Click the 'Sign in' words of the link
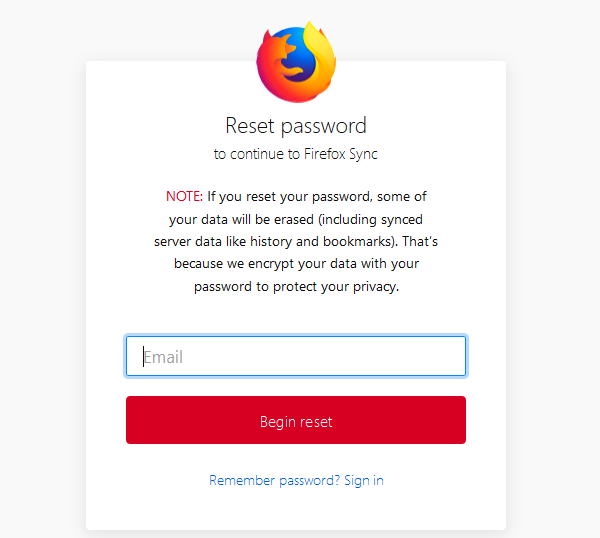 click(x=364, y=480)
